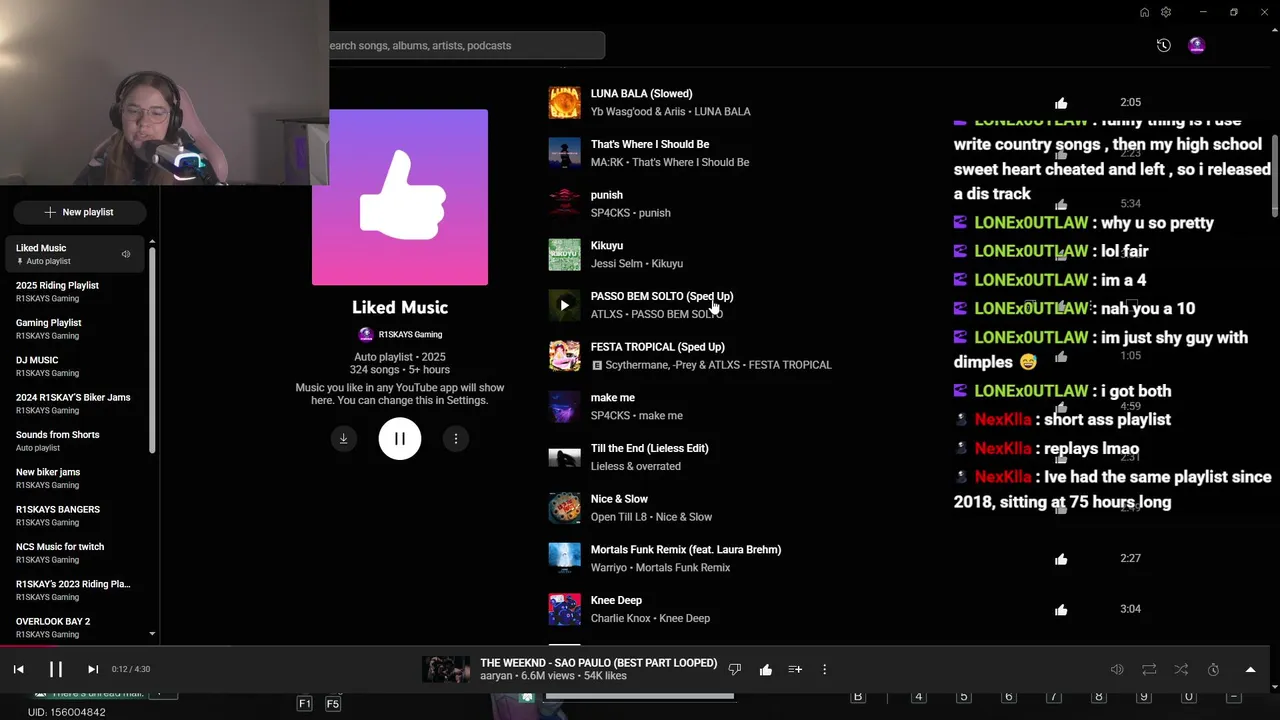The image size is (1280, 720).
Task: Open the account avatar menu
Action: click(x=1196, y=45)
